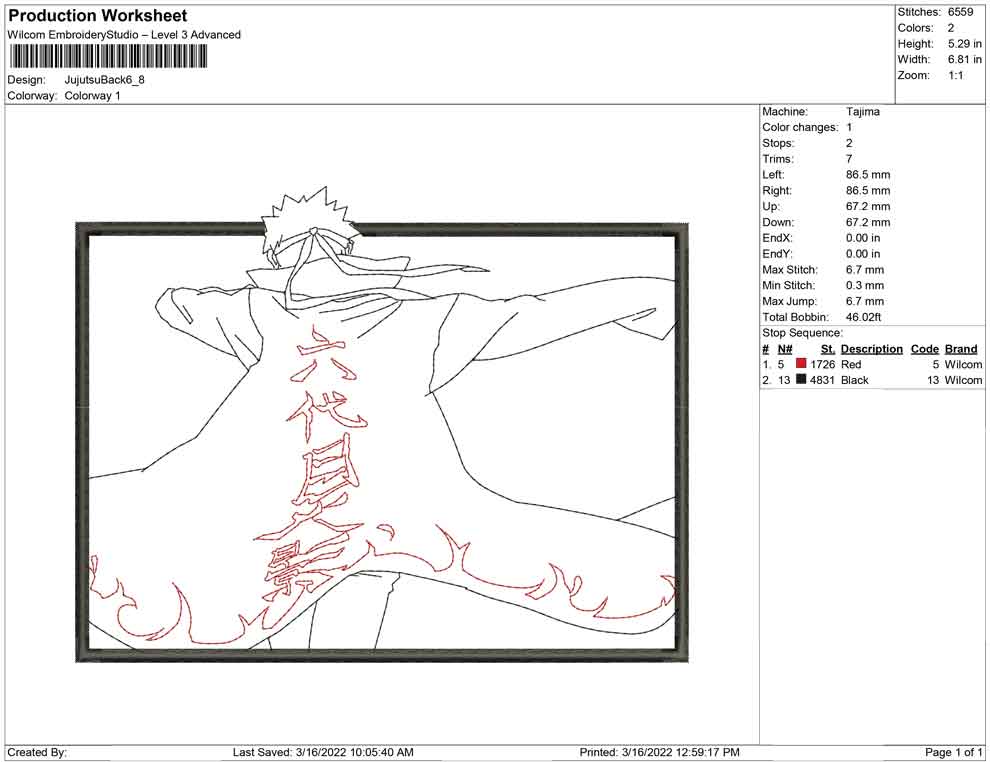Click the 'Stop Sequence:' label
The image size is (990, 762).
click(x=802, y=333)
